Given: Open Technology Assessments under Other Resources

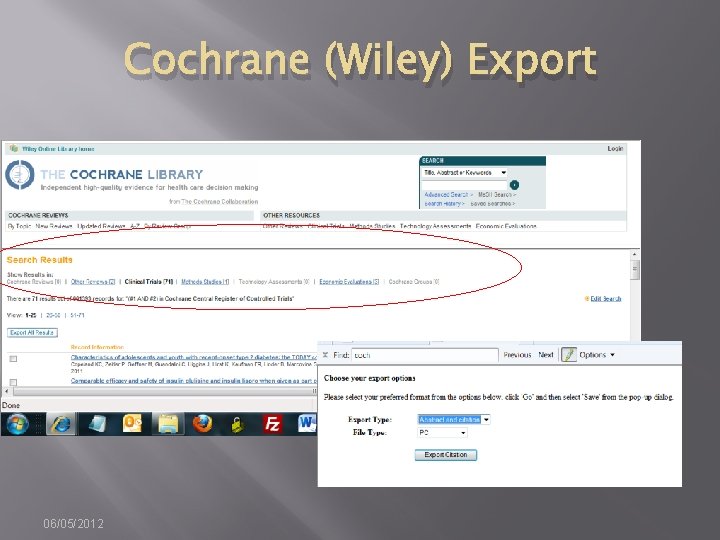Looking at the screenshot, I should pyautogui.click(x=435, y=226).
